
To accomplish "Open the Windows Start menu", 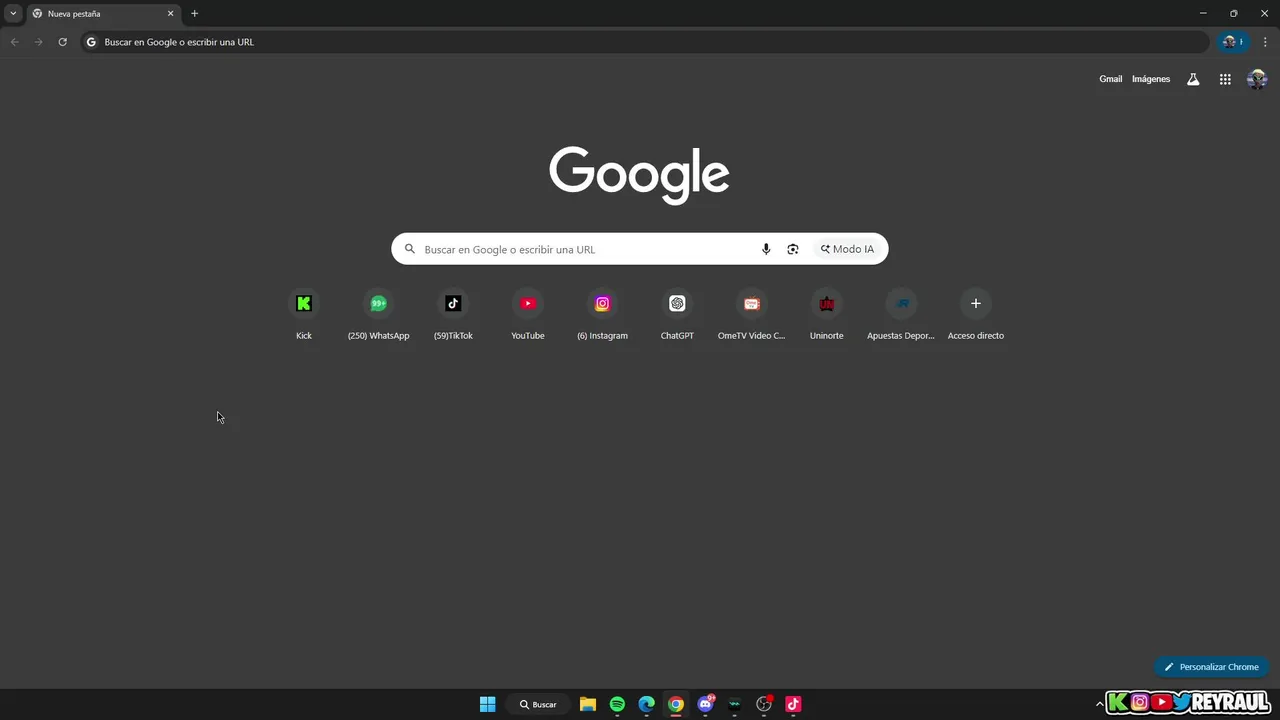I will click(487, 704).
